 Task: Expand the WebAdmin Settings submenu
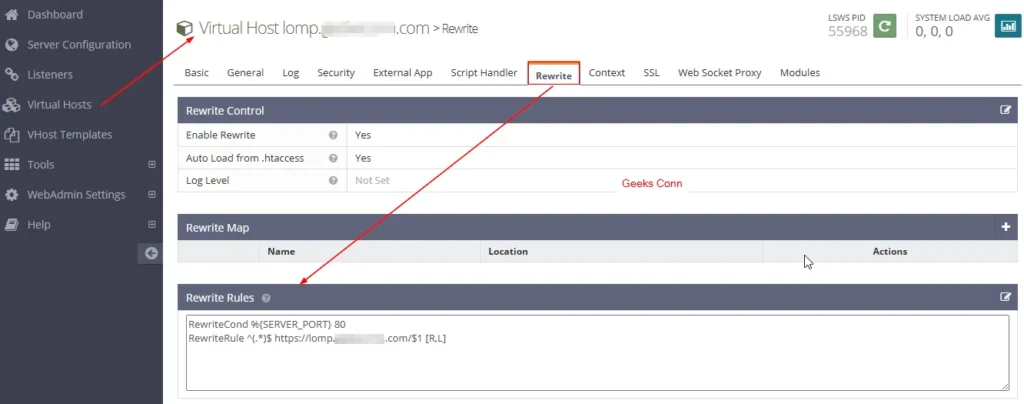tap(152, 194)
